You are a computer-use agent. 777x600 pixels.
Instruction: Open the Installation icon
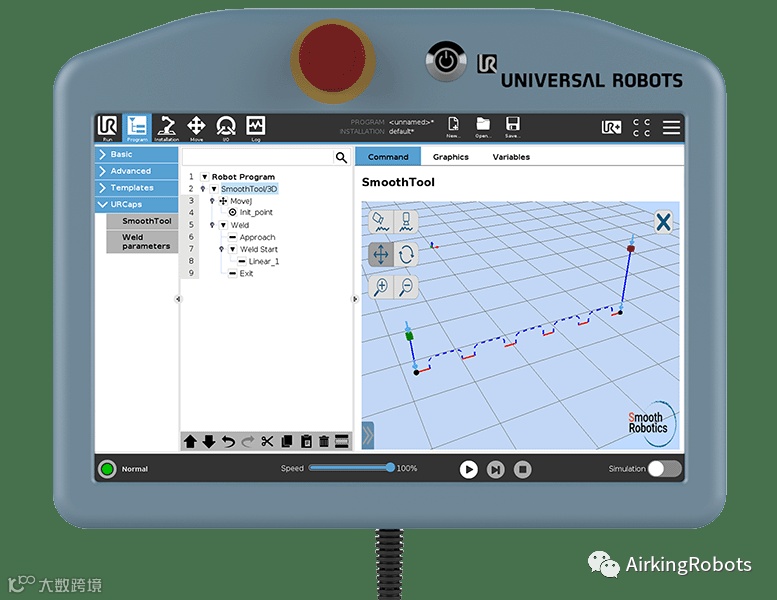click(166, 128)
